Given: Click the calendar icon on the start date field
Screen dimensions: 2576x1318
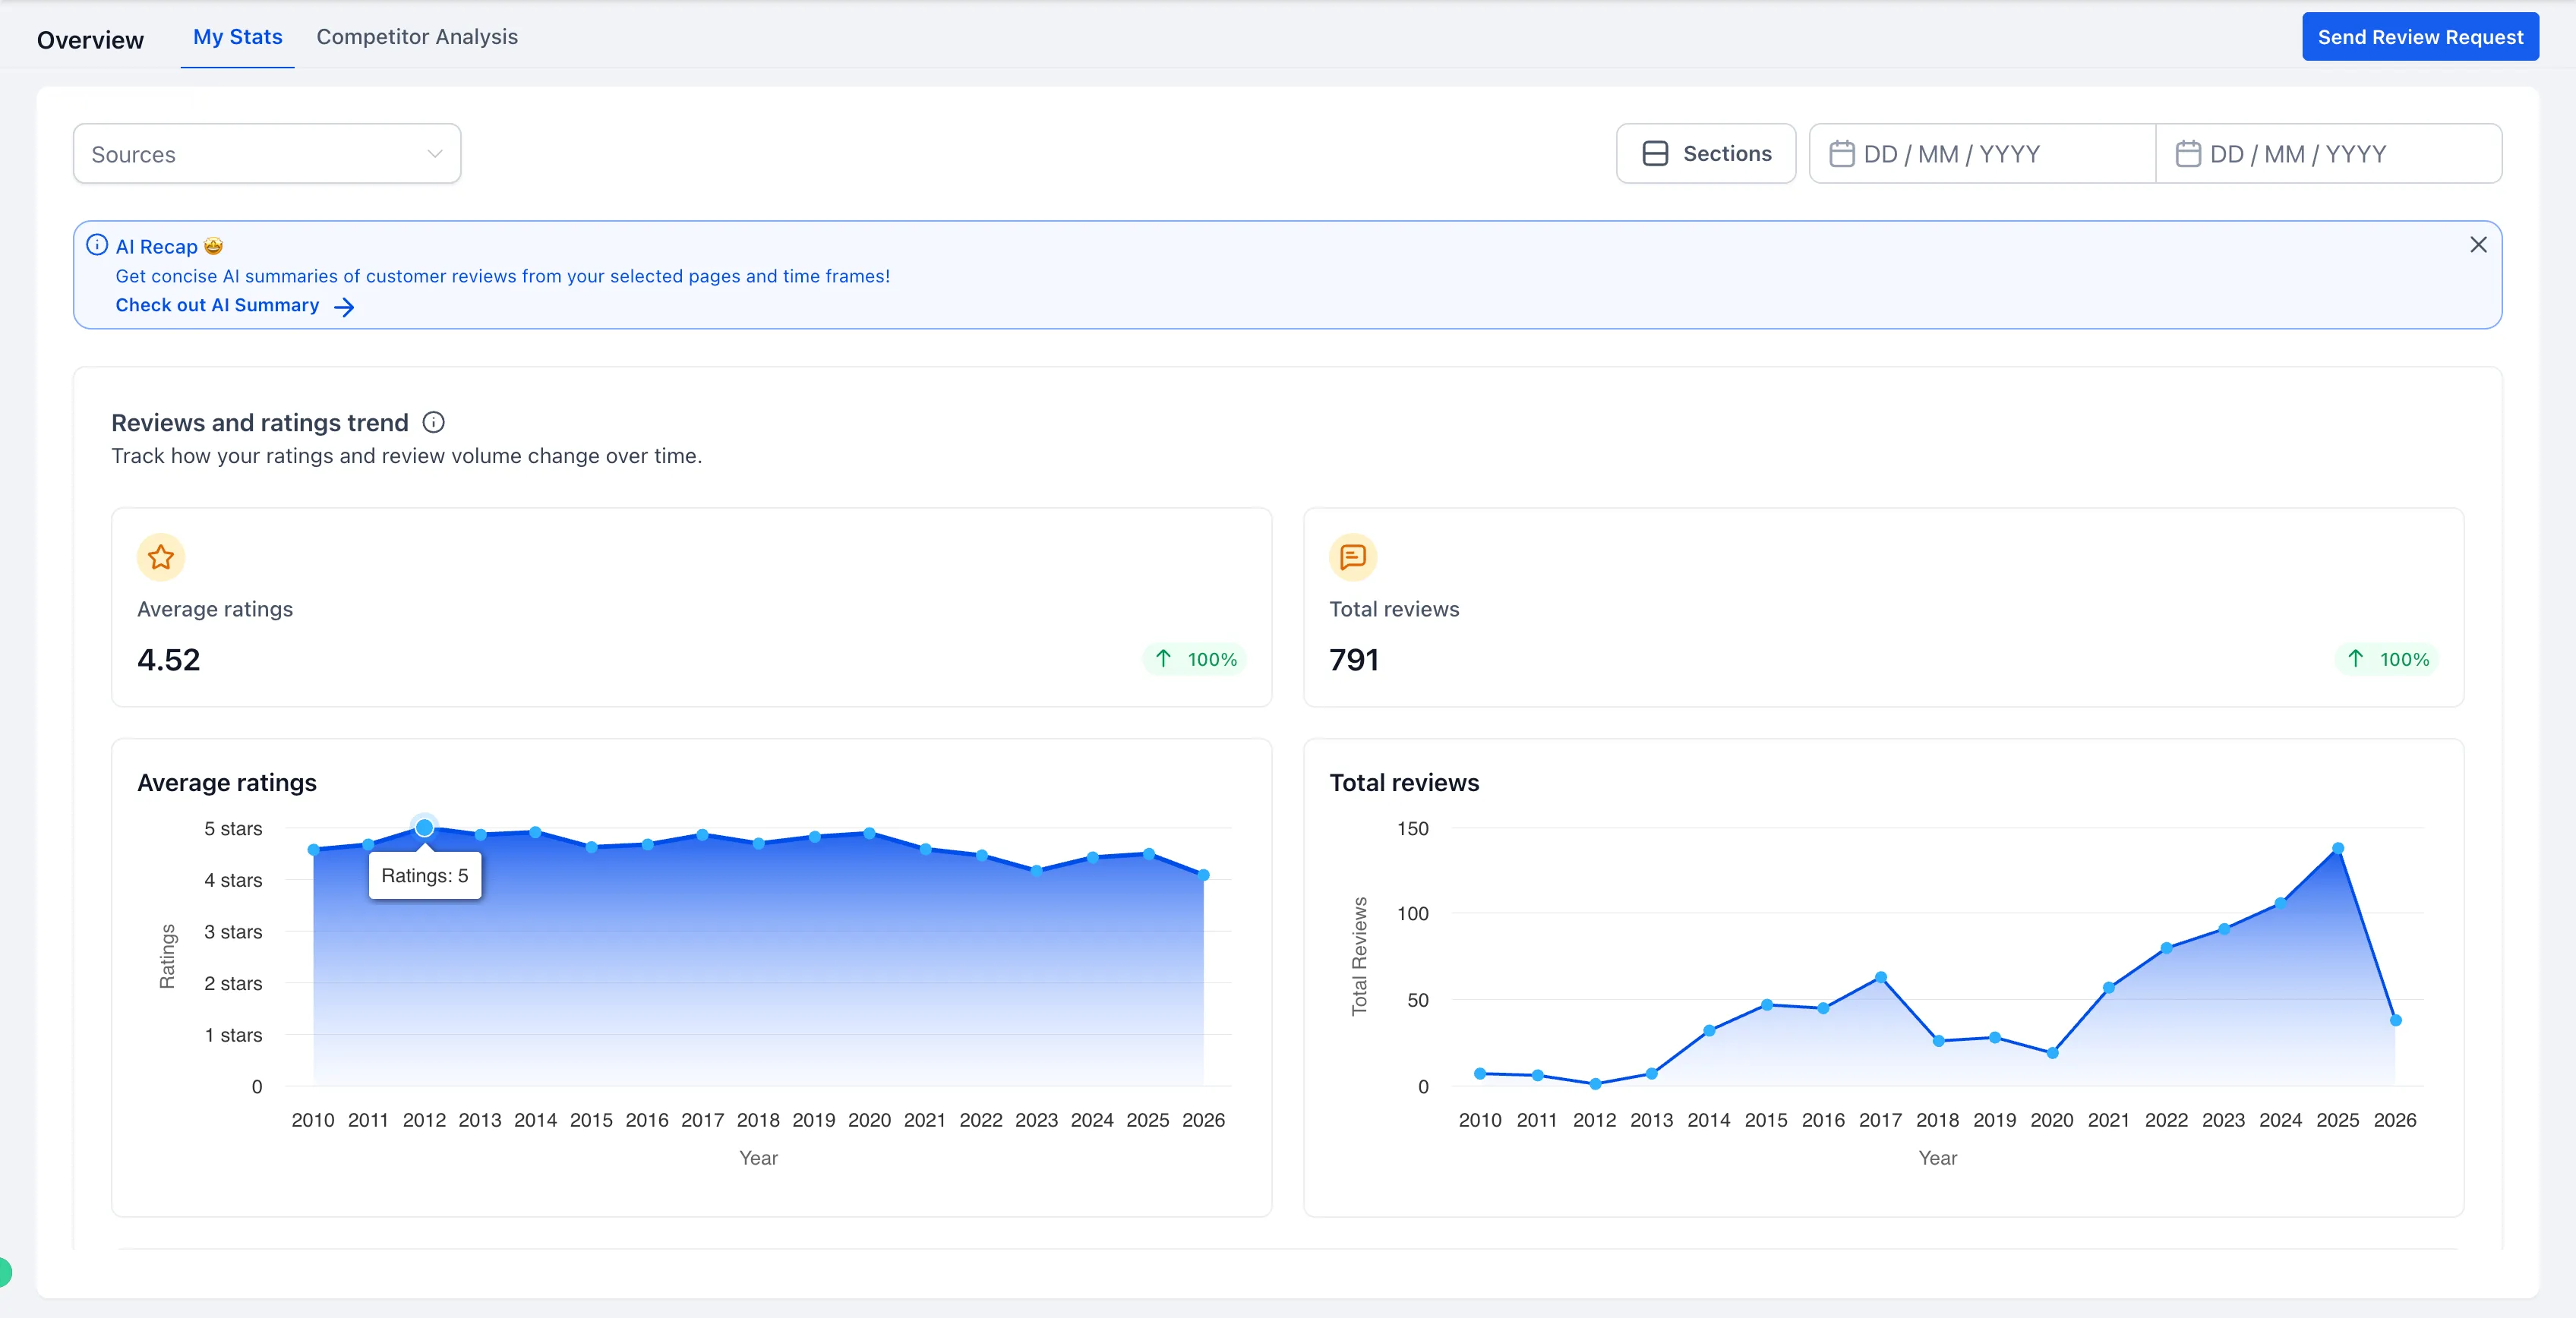Looking at the screenshot, I should [x=1843, y=153].
